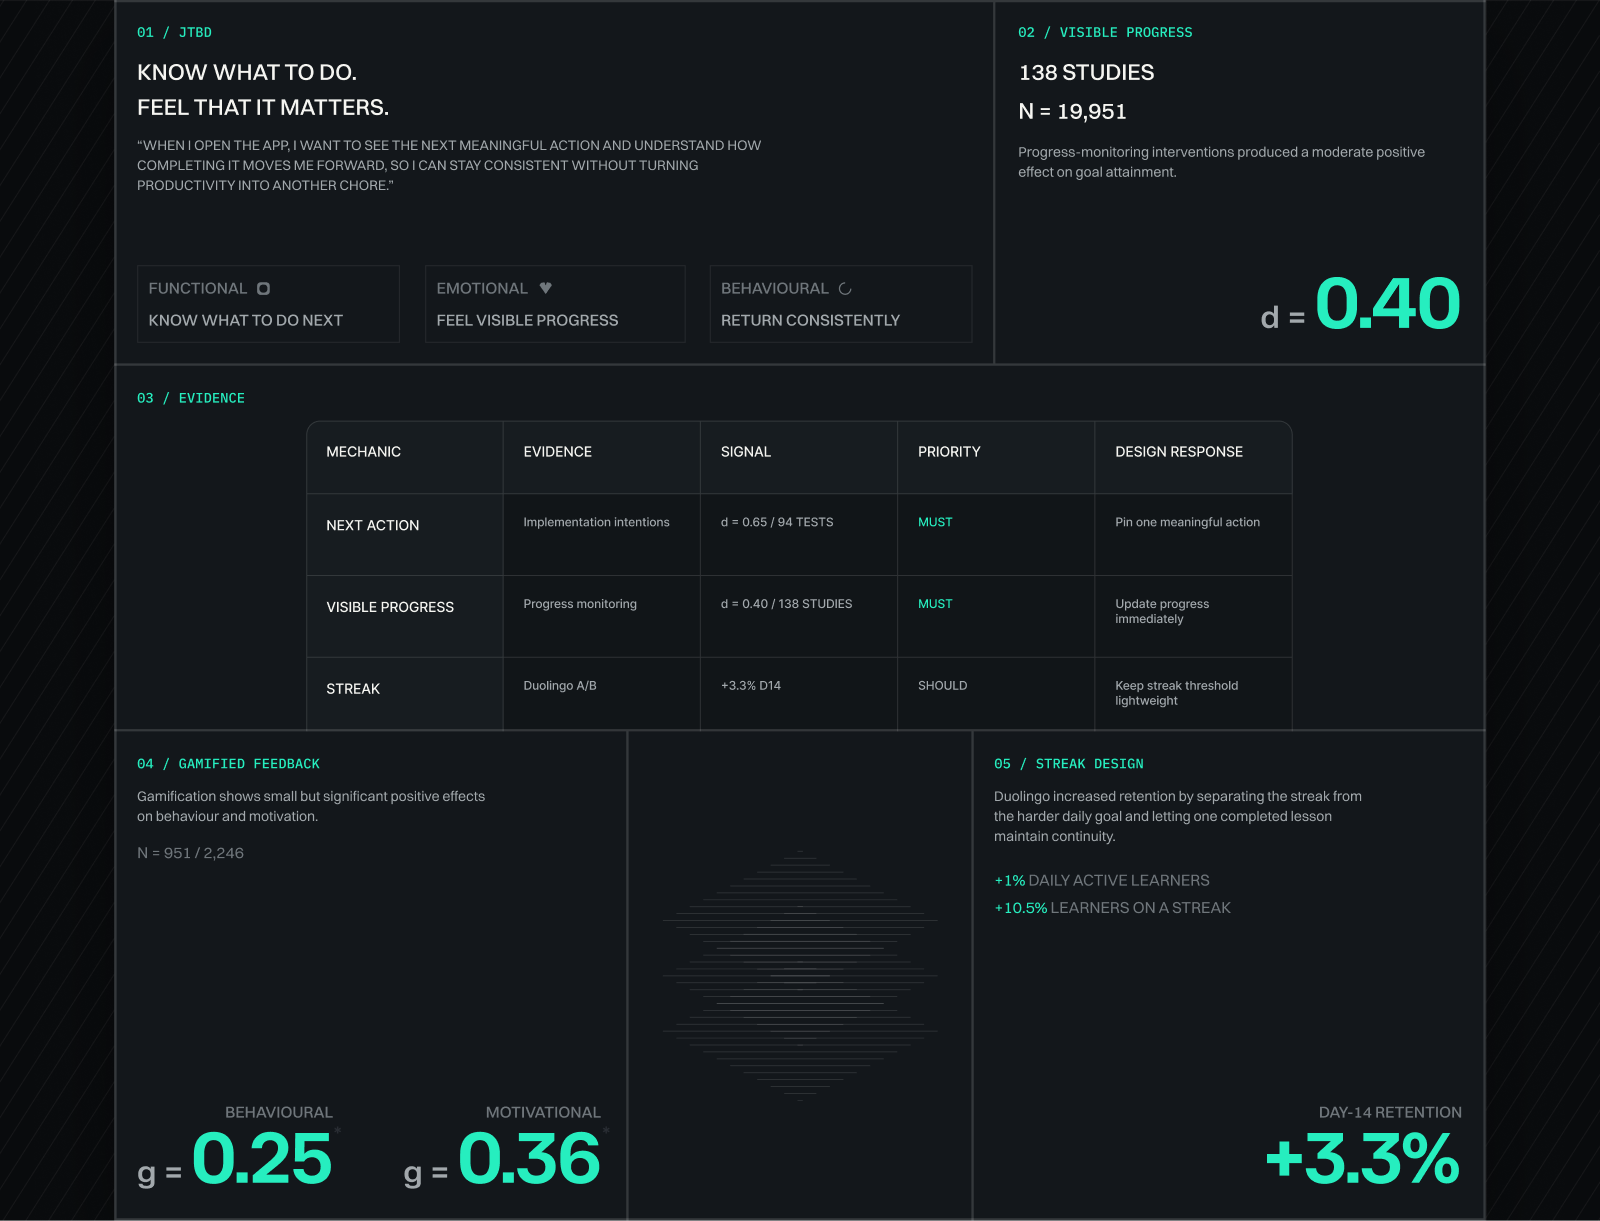Image resolution: width=1600 pixels, height=1221 pixels.
Task: Click MUST in the VISIBLE PROGRESS row
Action: 935,604
